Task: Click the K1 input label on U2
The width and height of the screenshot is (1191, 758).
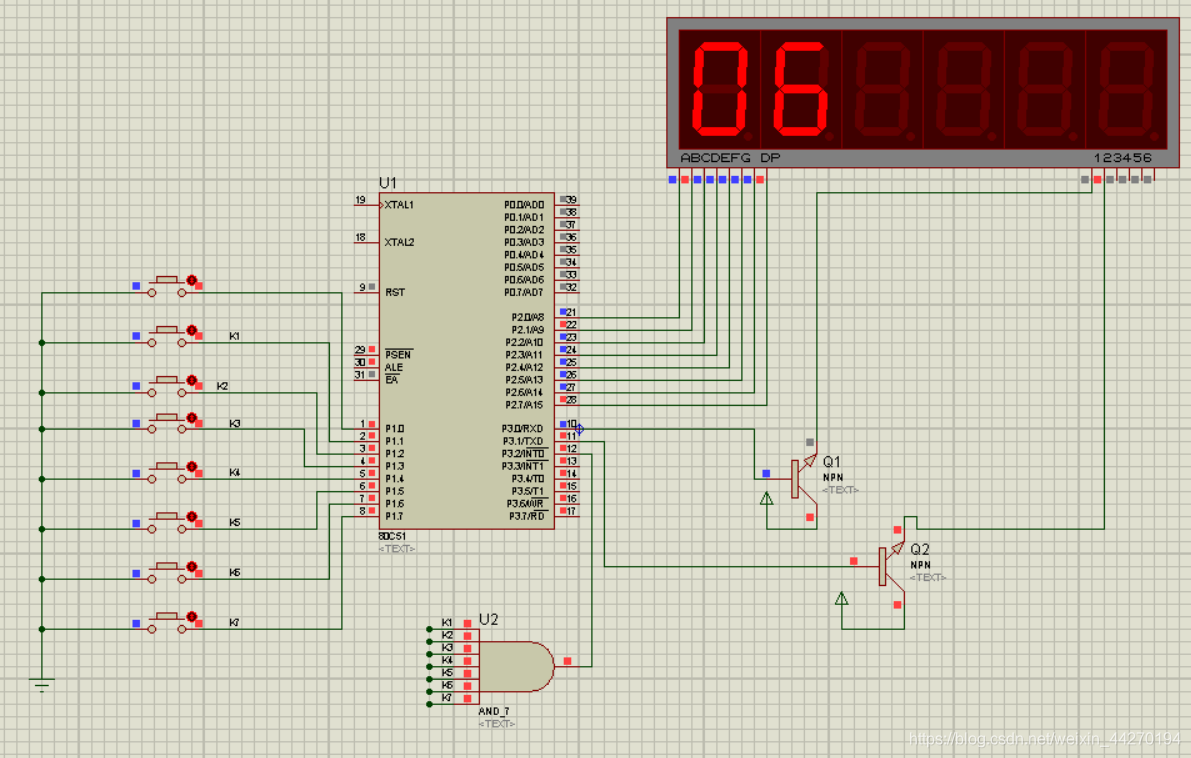Action: pos(447,623)
